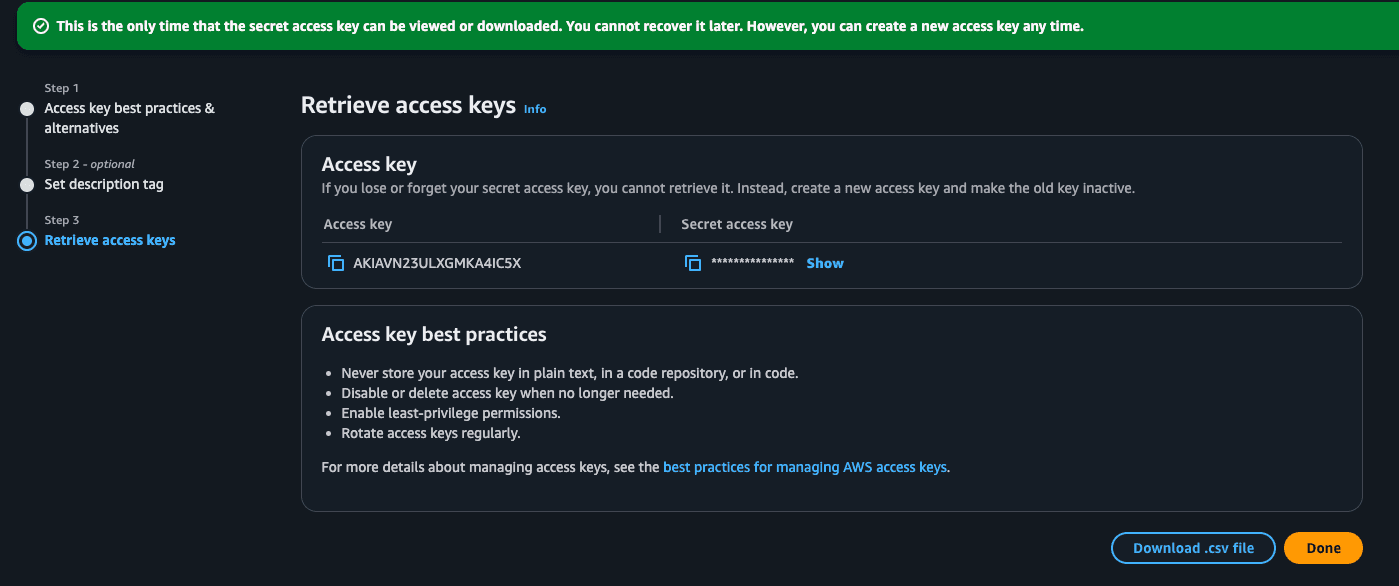Click the AKIAVN23ULXGMKA4IC5X key value

click(x=437, y=263)
